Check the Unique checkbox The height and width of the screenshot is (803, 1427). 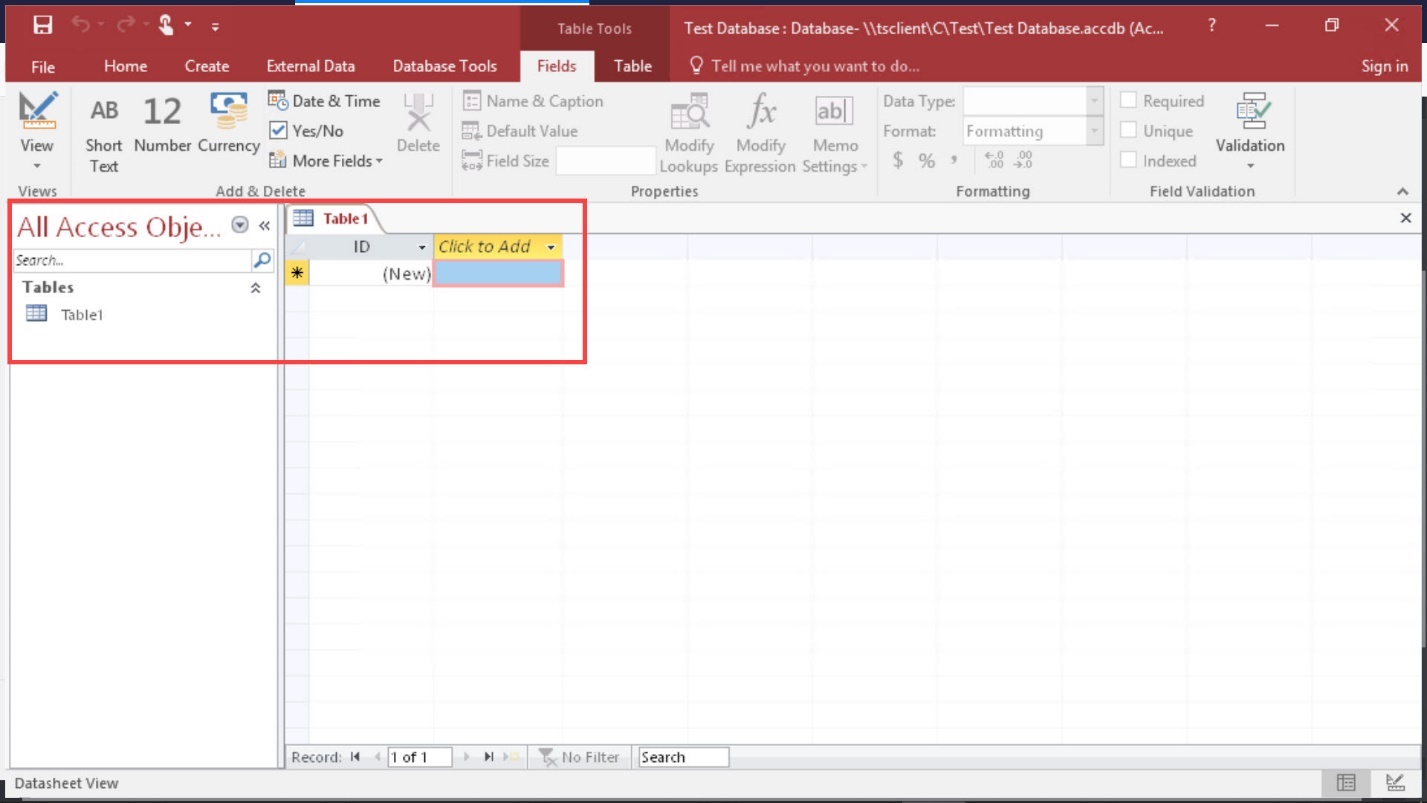pyautogui.click(x=1129, y=131)
